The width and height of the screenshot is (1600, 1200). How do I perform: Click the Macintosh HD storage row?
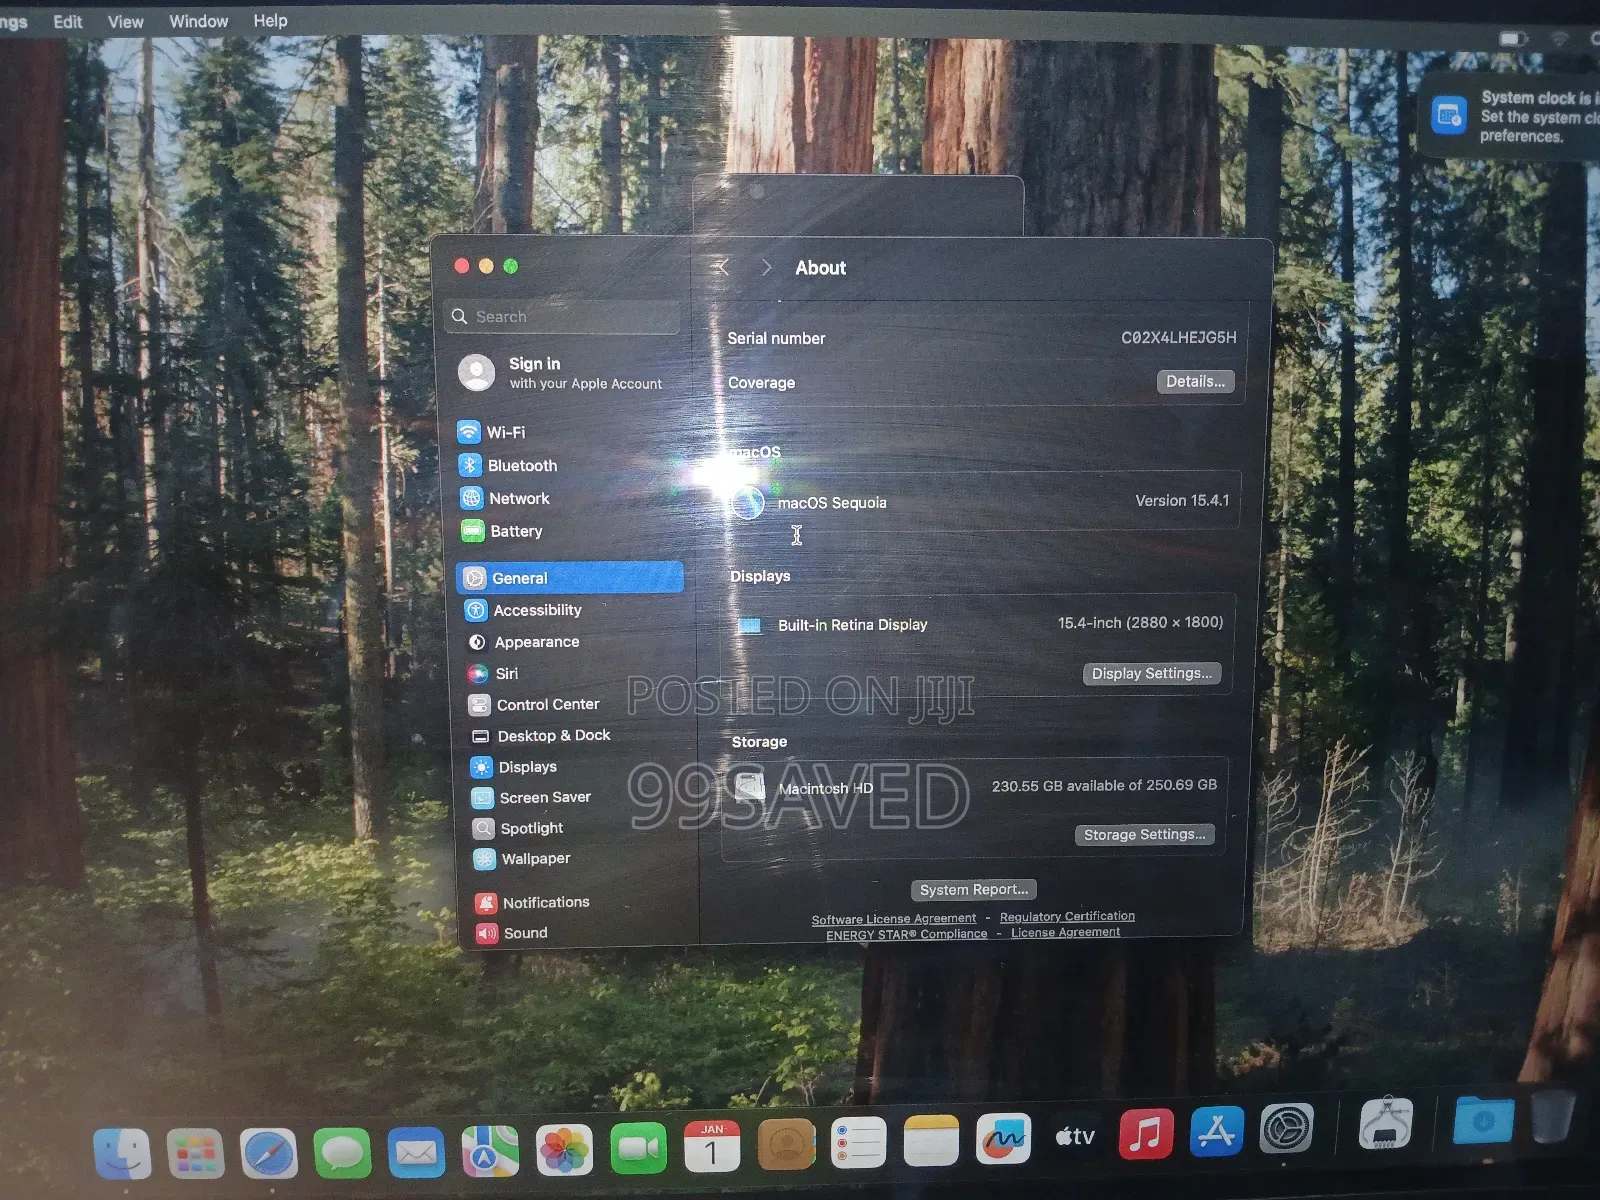pyautogui.click(x=976, y=787)
